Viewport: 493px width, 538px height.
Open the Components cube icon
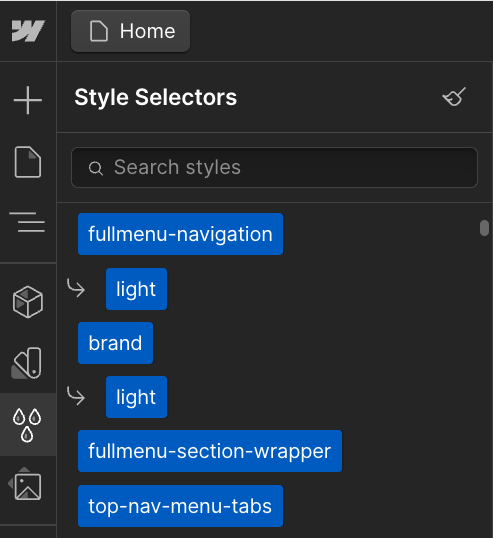[28, 302]
